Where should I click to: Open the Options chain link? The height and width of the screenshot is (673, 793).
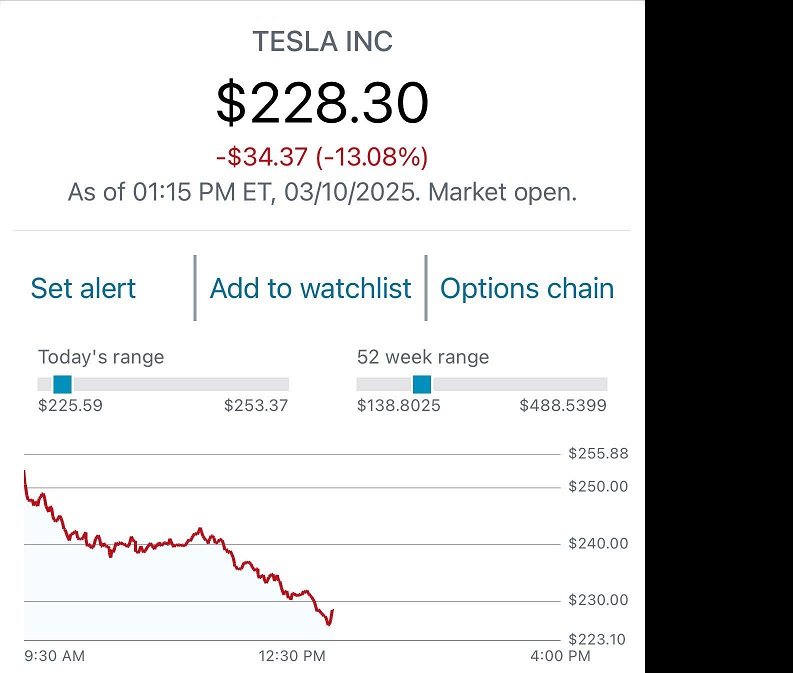[x=527, y=288]
